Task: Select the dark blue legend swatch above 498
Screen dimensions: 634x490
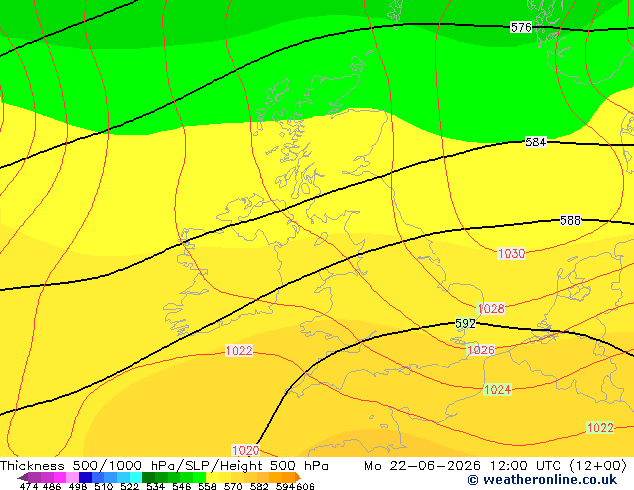Action: 85,477
